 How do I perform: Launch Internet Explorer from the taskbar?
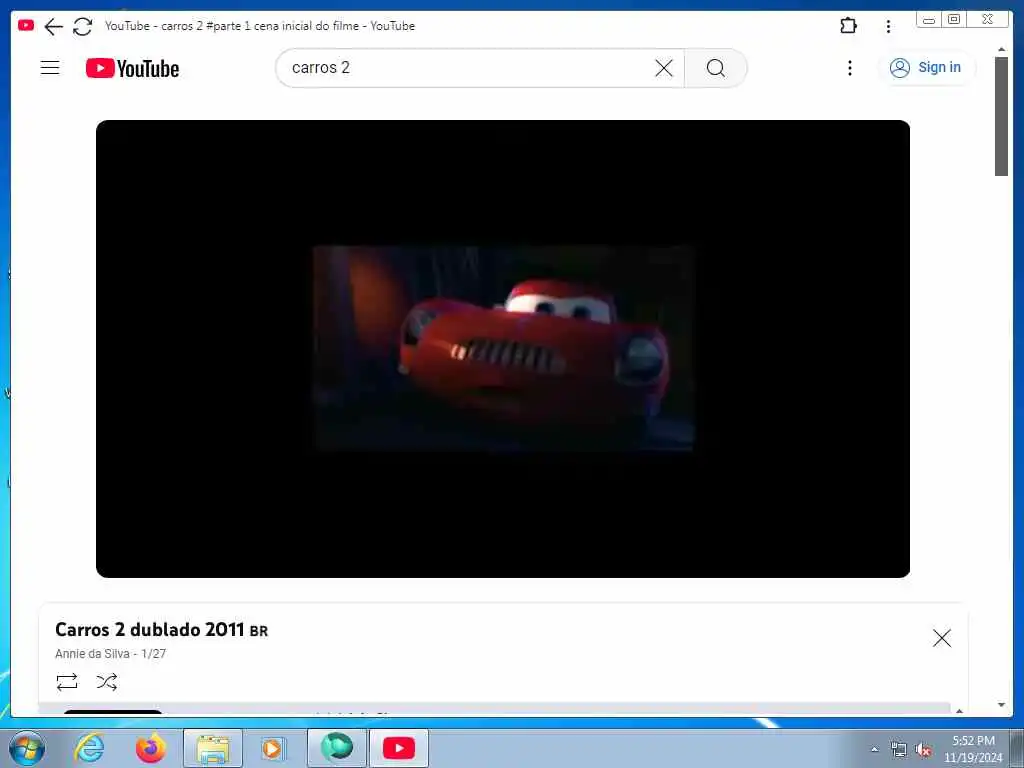point(89,748)
